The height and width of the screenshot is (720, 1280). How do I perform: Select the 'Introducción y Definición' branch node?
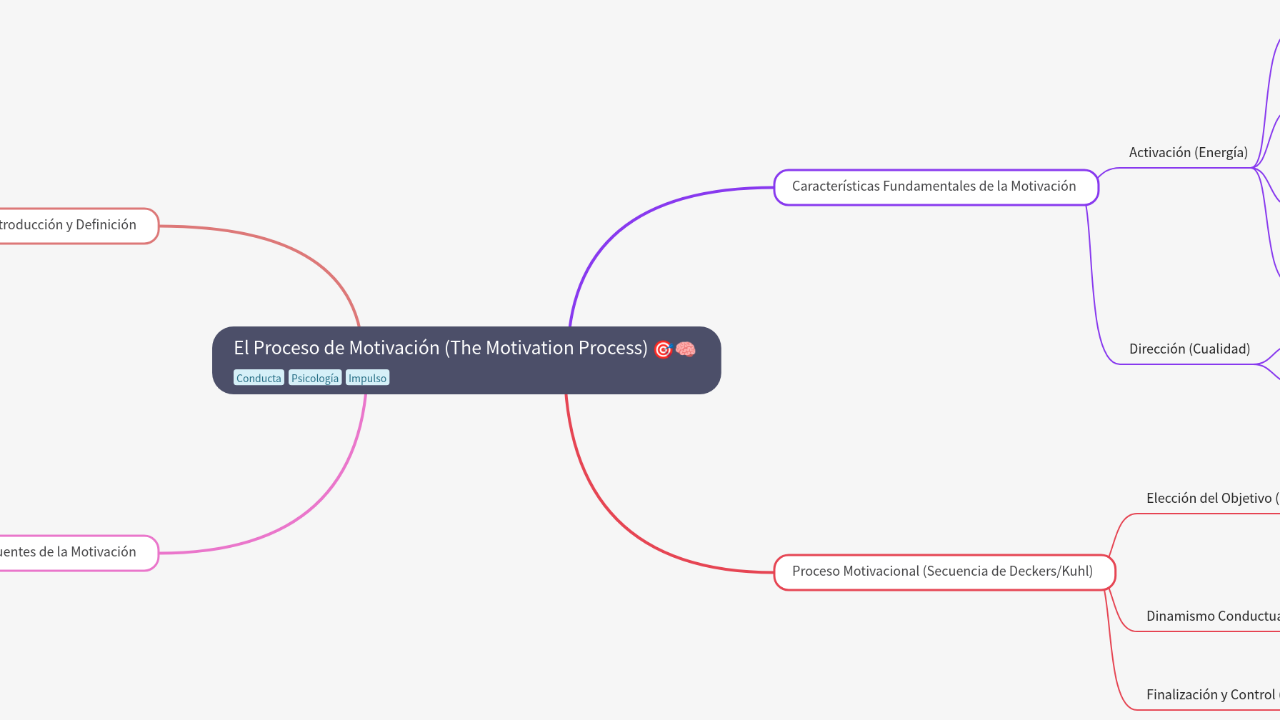pyautogui.click(x=70, y=225)
